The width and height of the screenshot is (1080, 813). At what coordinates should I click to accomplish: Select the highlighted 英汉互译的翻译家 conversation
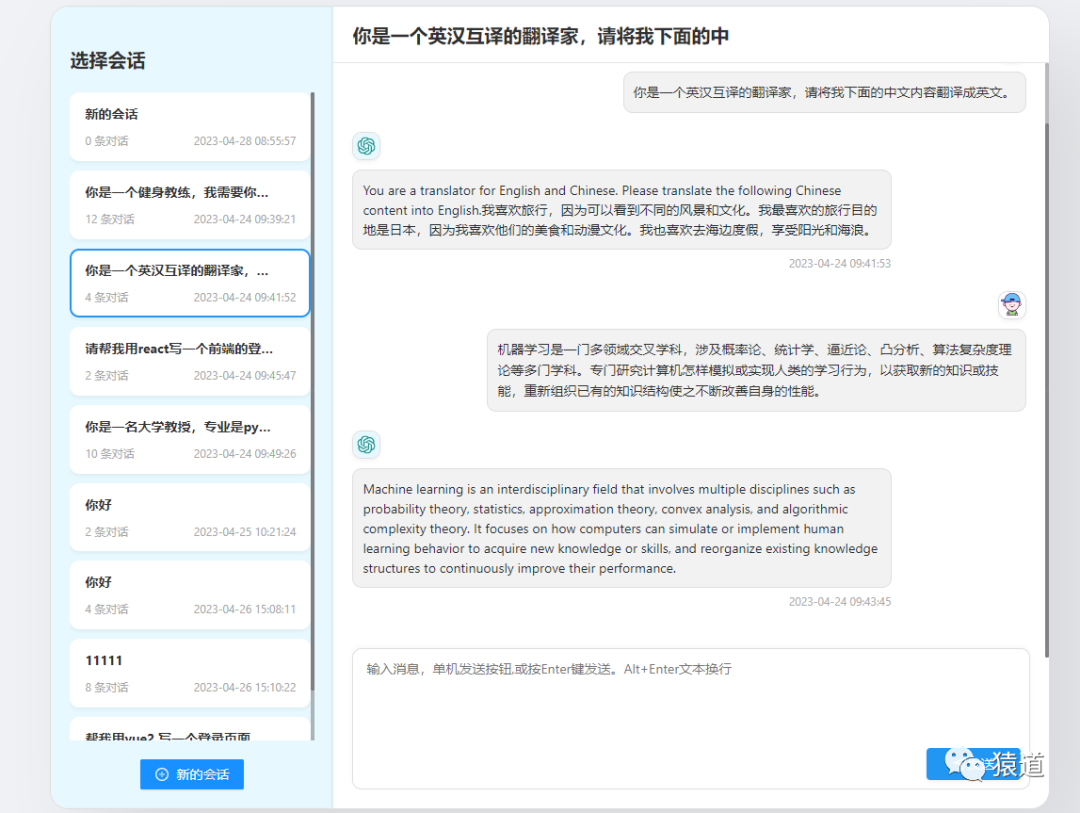coord(190,283)
